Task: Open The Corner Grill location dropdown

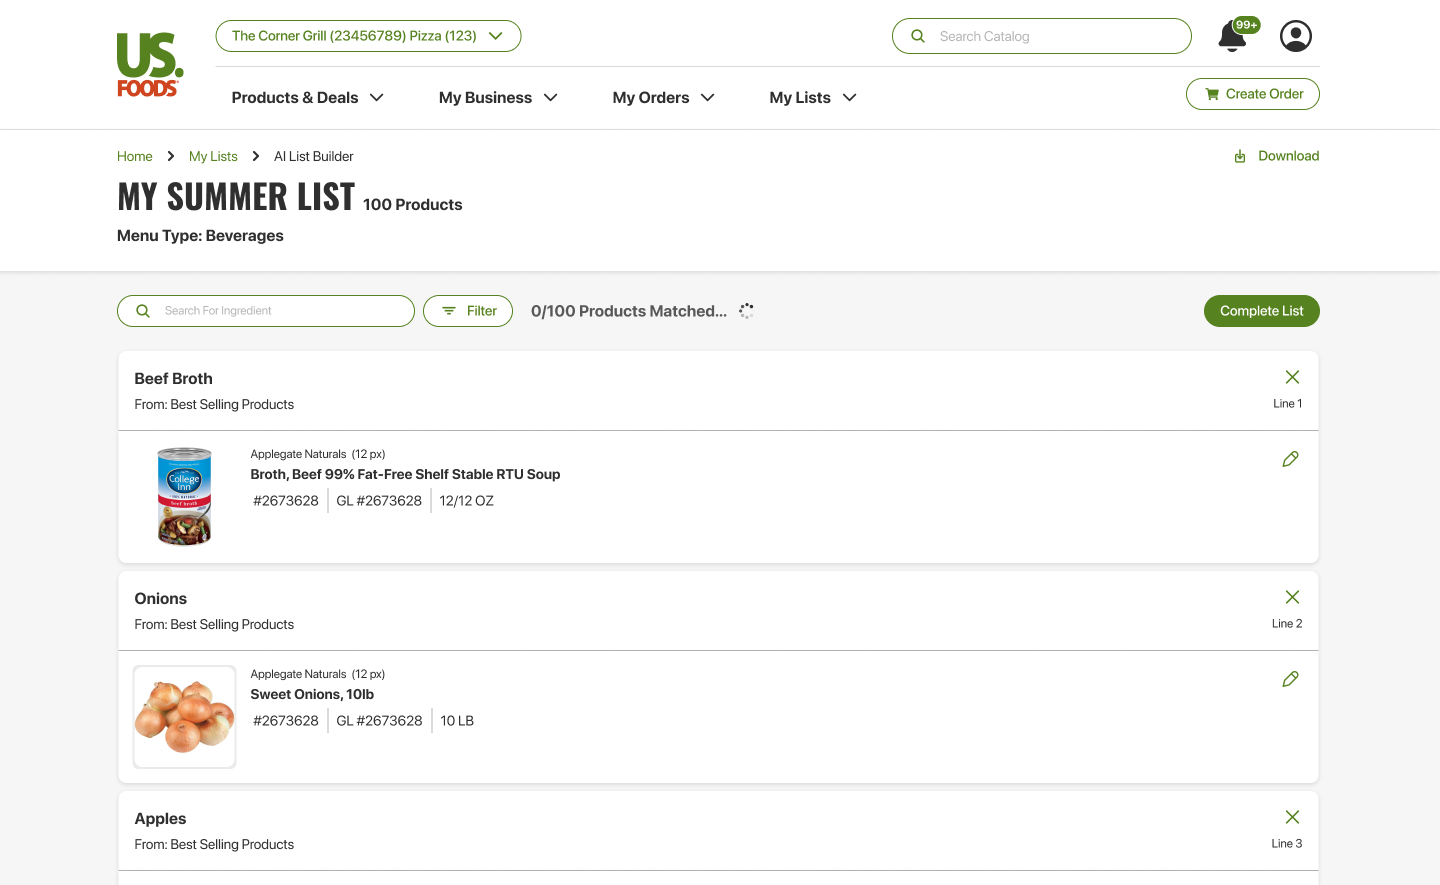Action: 367,35
